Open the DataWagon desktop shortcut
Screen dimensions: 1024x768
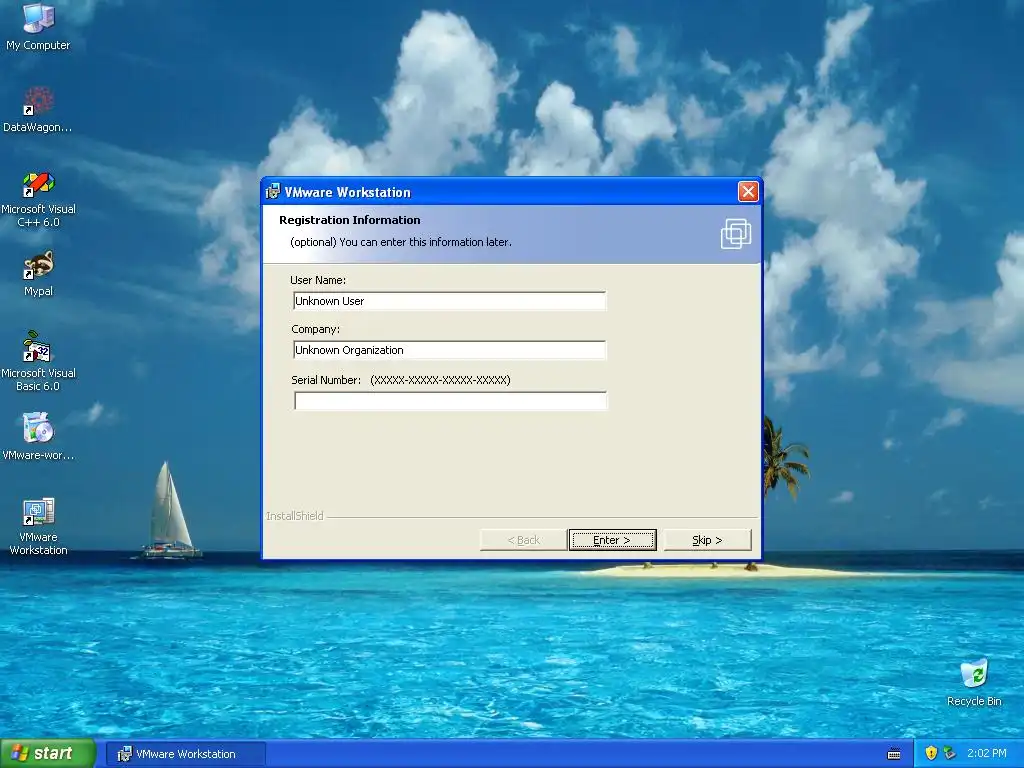[x=38, y=108]
